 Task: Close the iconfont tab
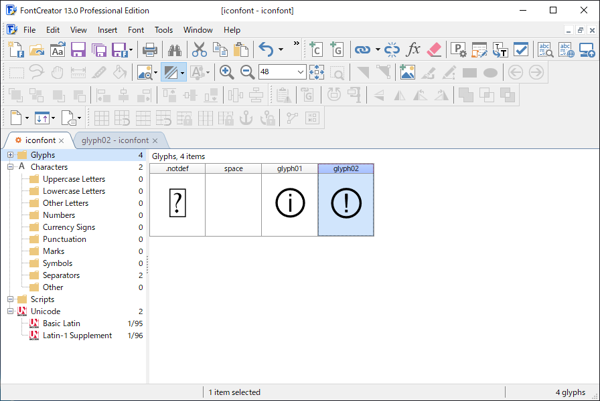pos(61,141)
